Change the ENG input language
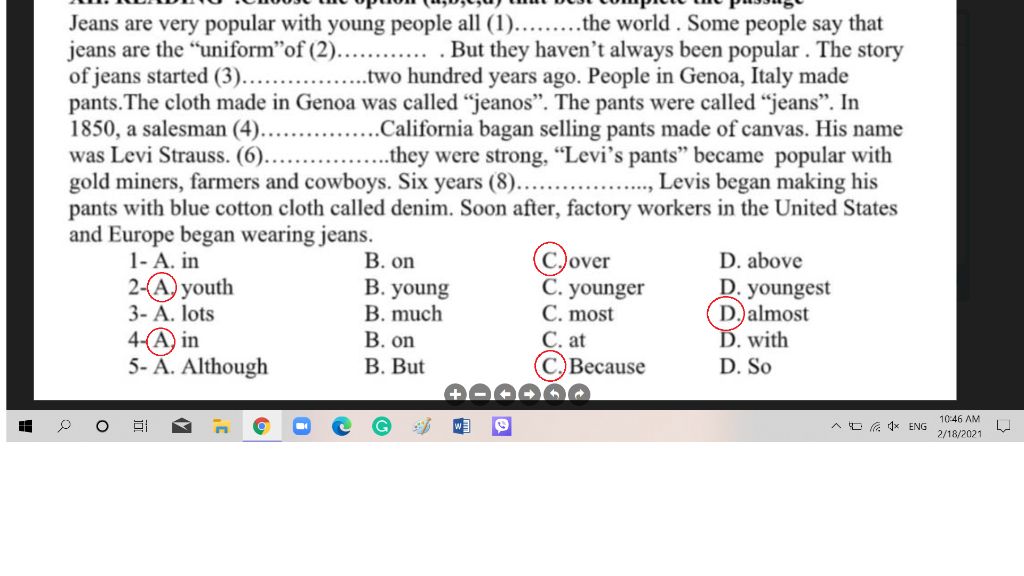The image size is (1024, 576). [x=918, y=426]
